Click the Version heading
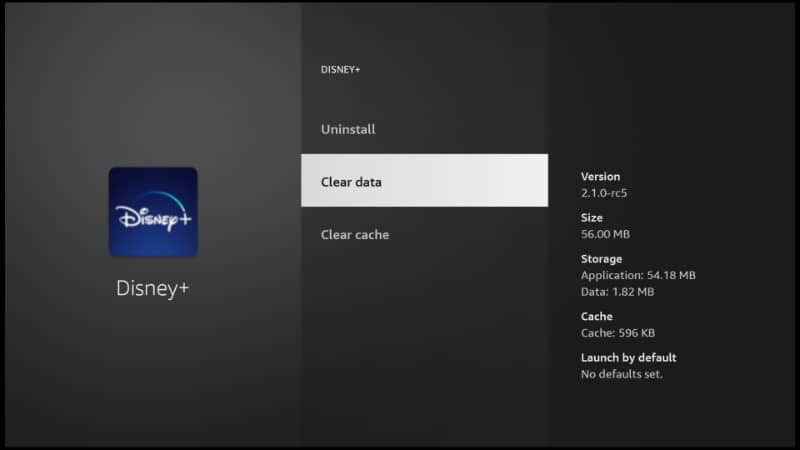The width and height of the screenshot is (800, 450). [x=600, y=177]
